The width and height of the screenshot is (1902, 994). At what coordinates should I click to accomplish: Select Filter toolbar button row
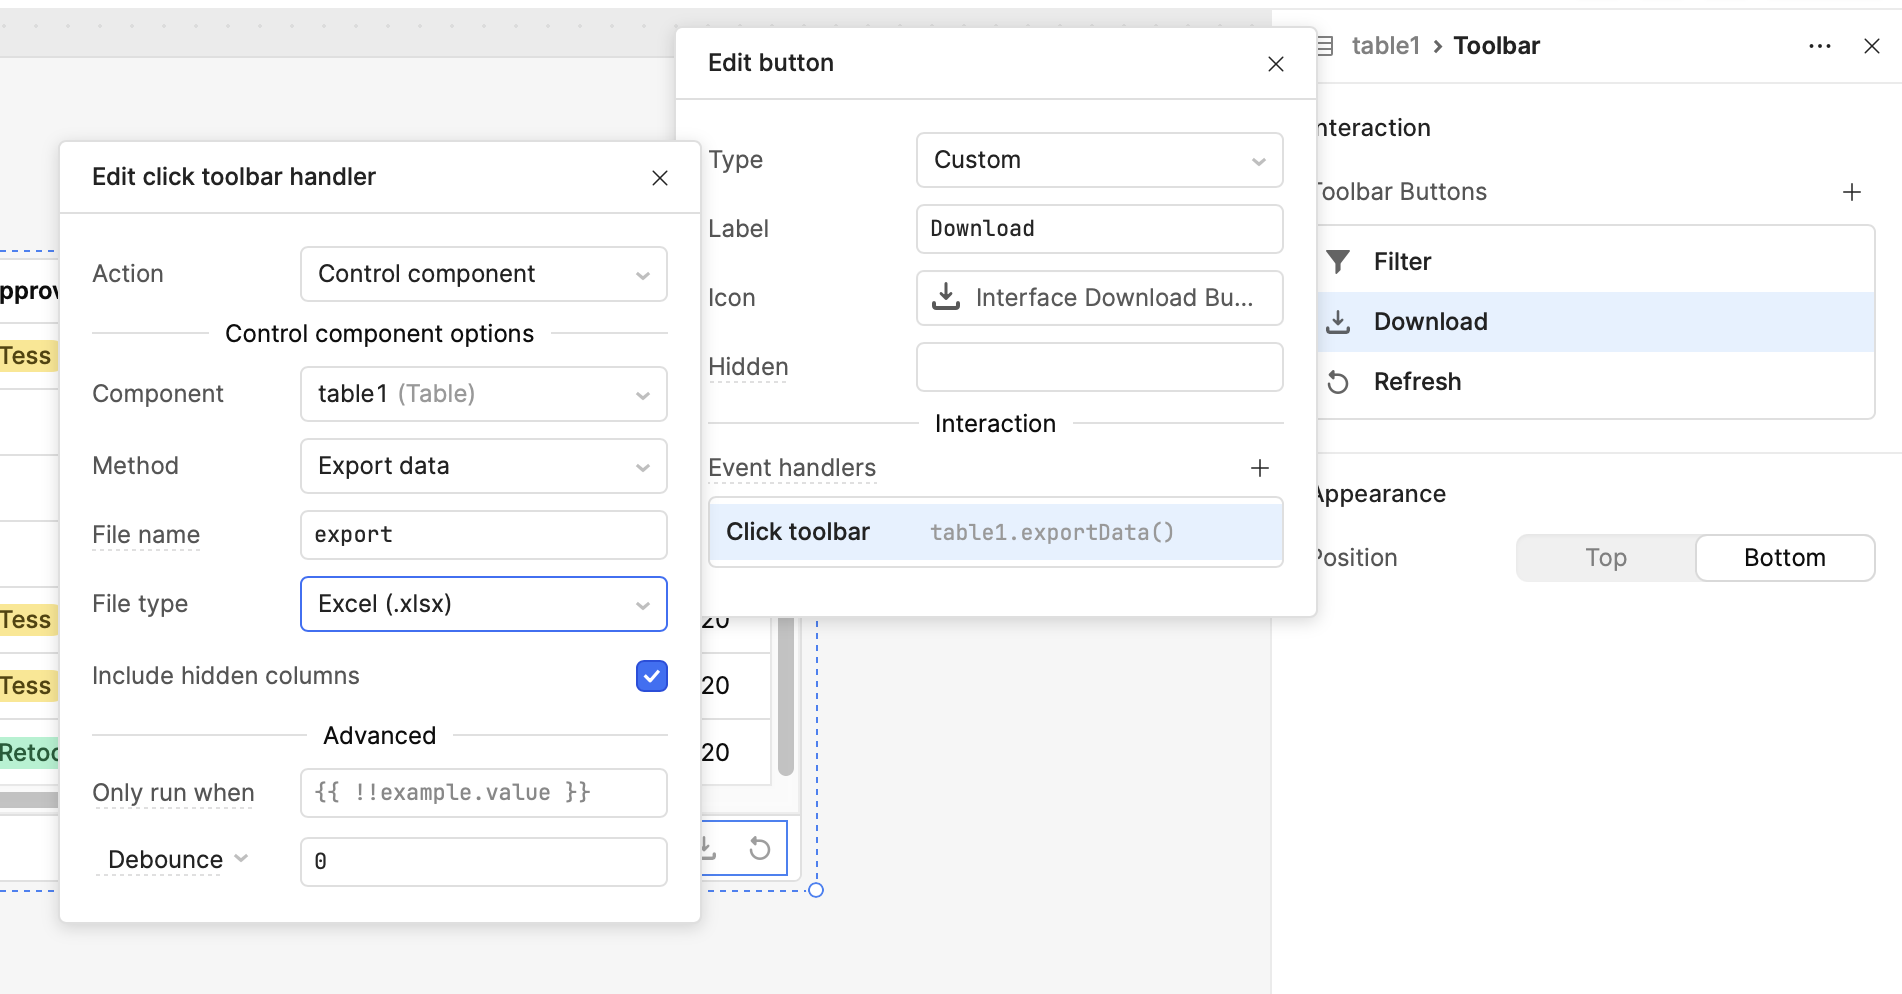(x=1596, y=262)
